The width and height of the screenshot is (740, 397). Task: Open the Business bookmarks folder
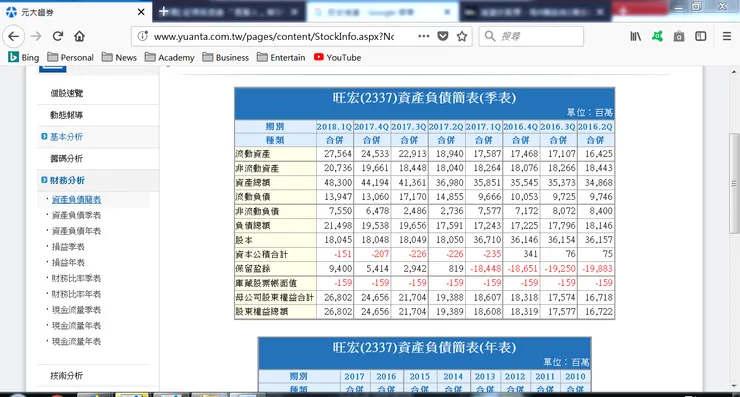[x=226, y=58]
